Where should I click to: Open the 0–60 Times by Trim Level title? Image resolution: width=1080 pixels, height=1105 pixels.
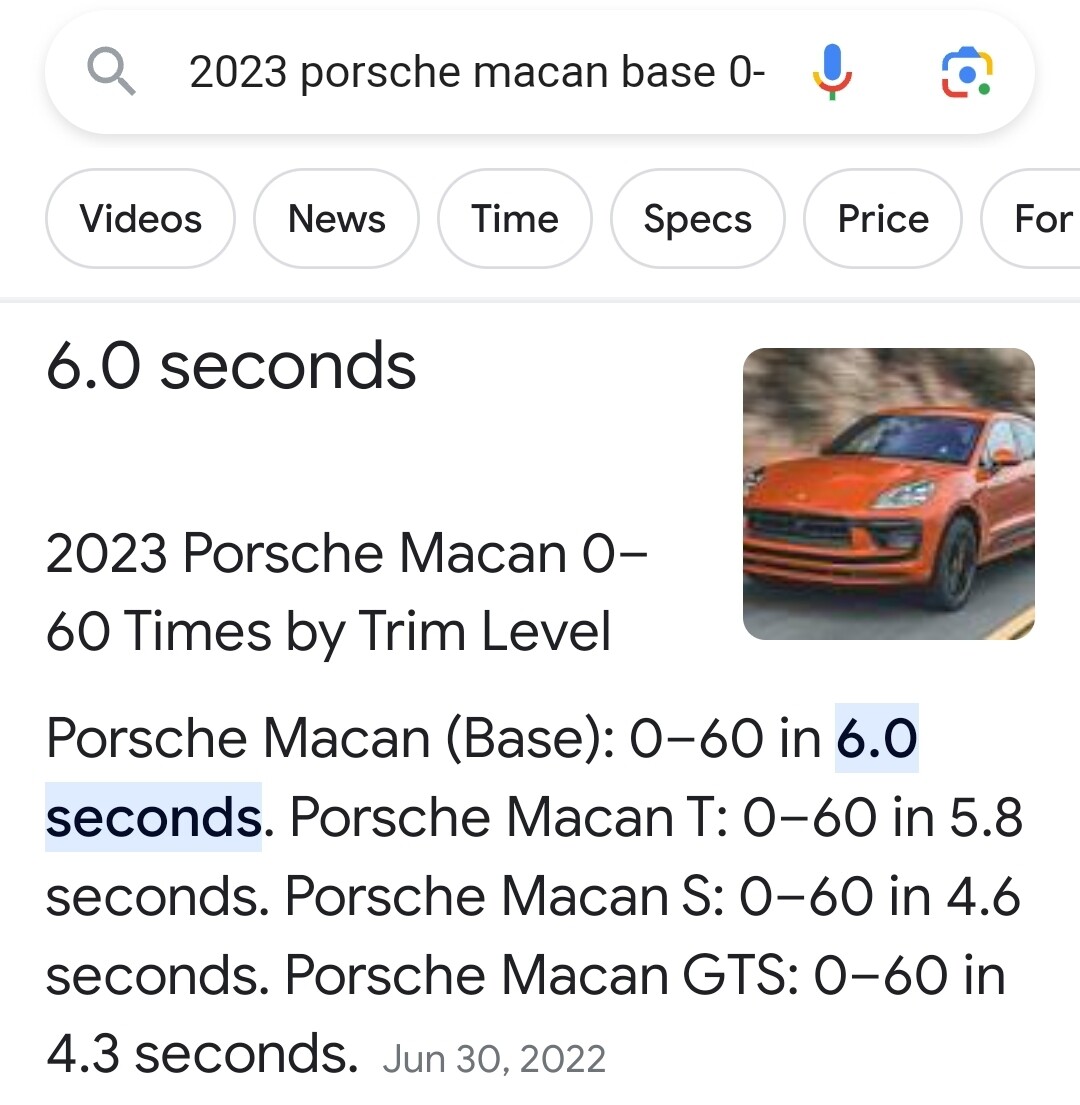(x=346, y=592)
